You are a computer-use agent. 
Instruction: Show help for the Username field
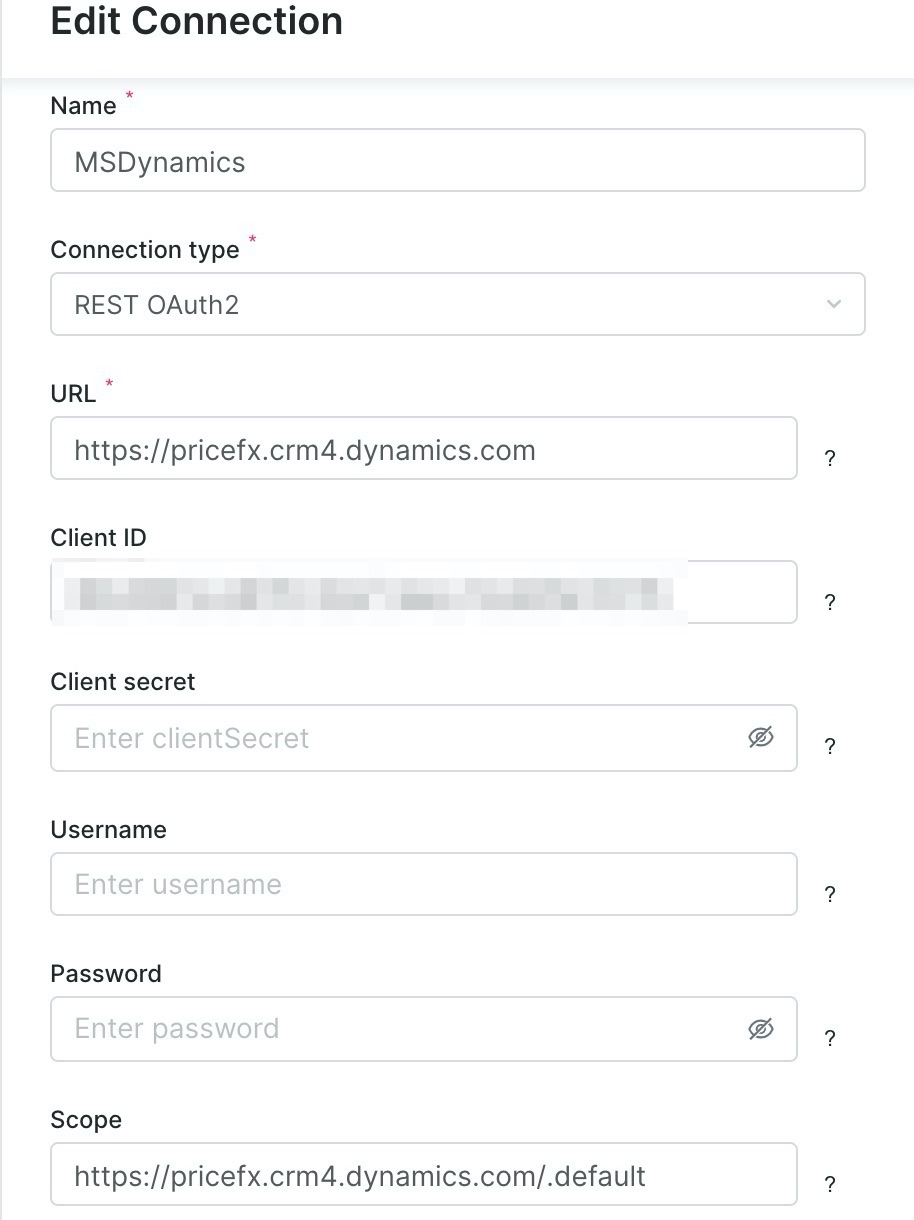point(829,894)
